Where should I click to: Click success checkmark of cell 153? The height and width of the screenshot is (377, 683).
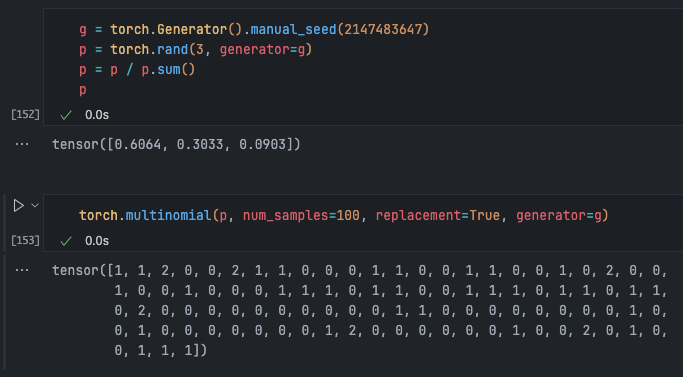(x=66, y=241)
